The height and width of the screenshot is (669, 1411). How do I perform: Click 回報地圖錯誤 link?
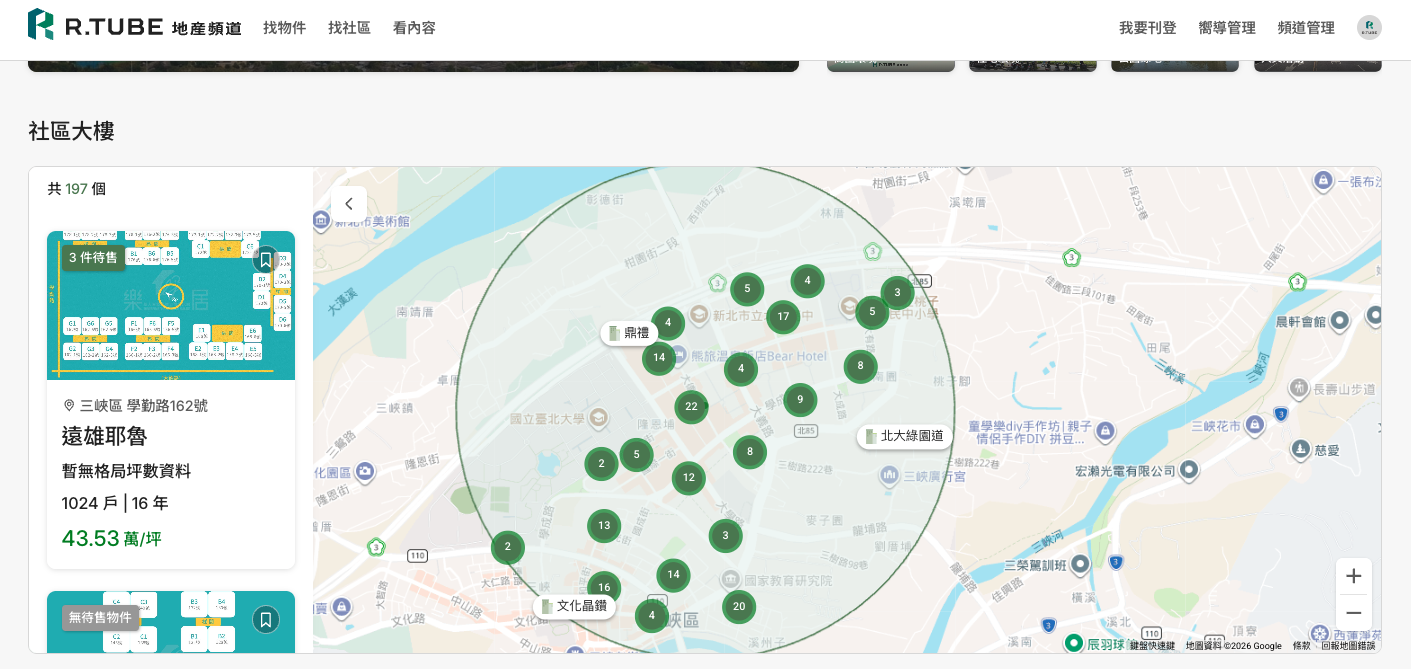point(1348,646)
